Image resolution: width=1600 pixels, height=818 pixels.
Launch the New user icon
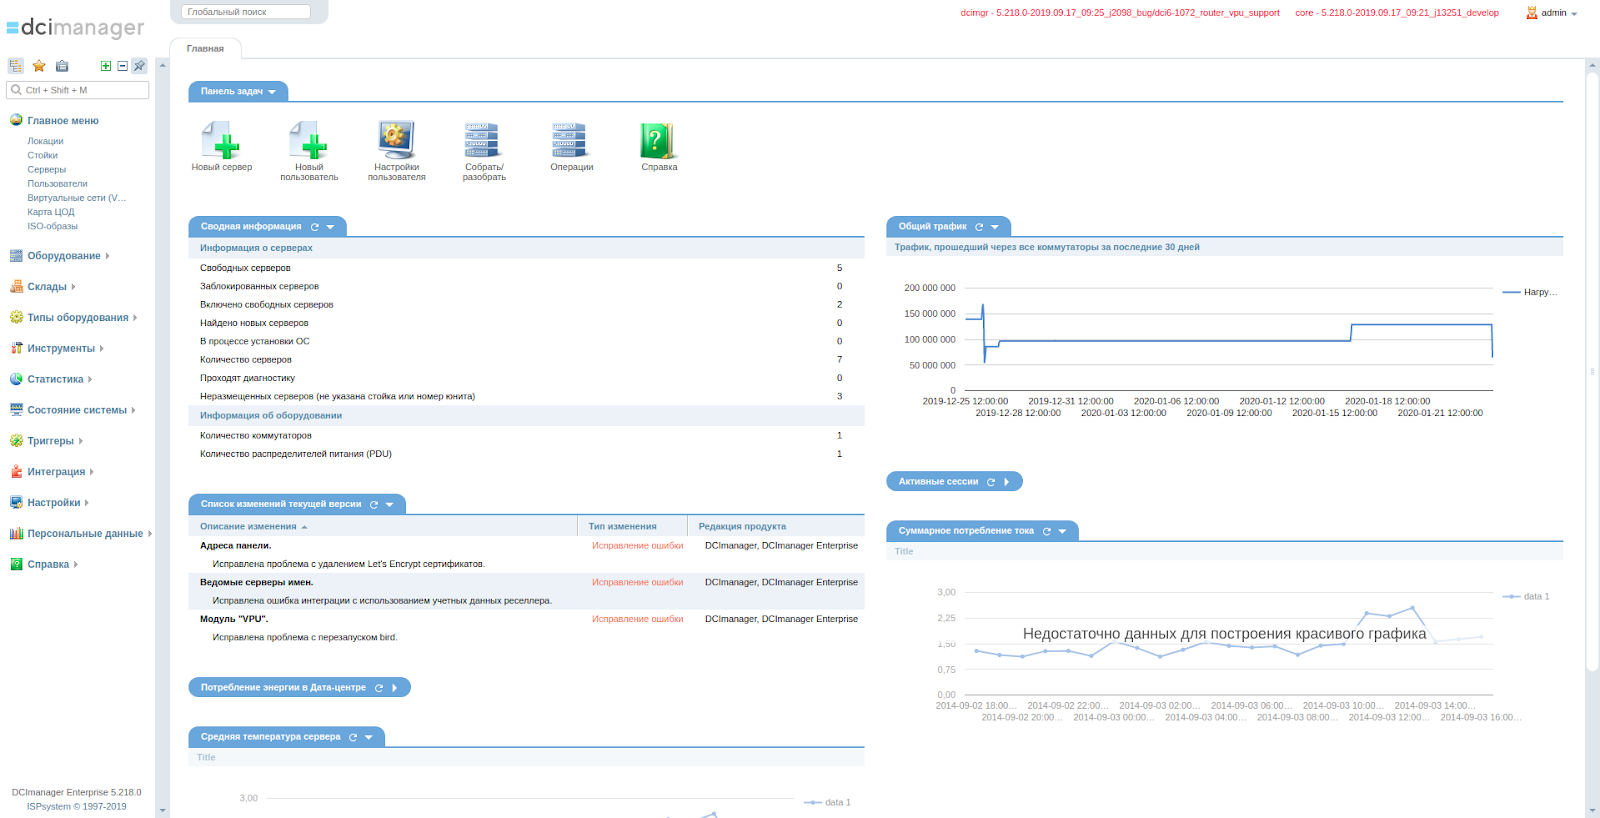pyautogui.click(x=309, y=151)
